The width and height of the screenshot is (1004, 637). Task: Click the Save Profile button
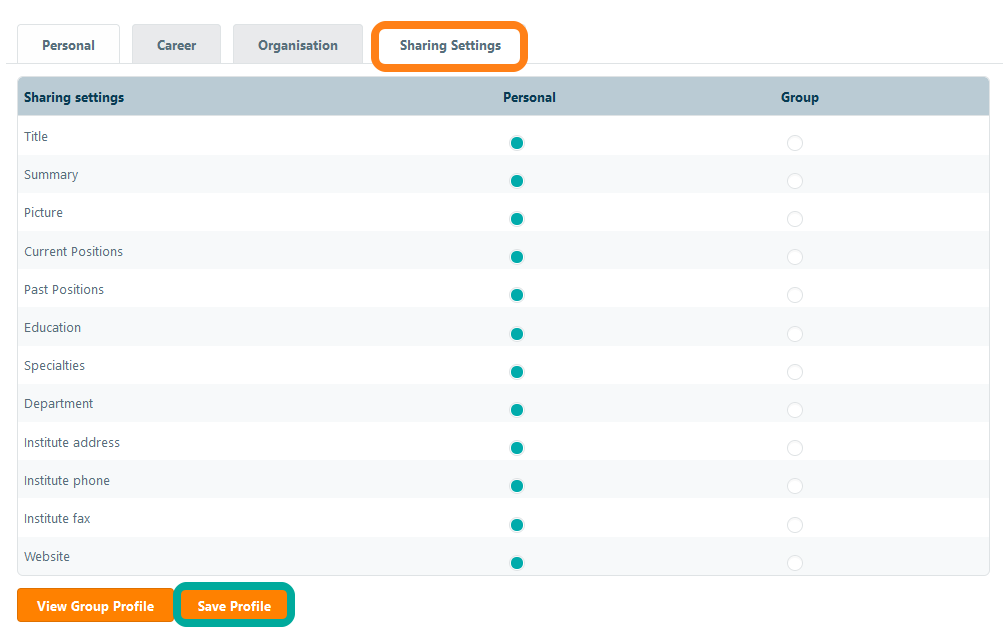pos(234,606)
